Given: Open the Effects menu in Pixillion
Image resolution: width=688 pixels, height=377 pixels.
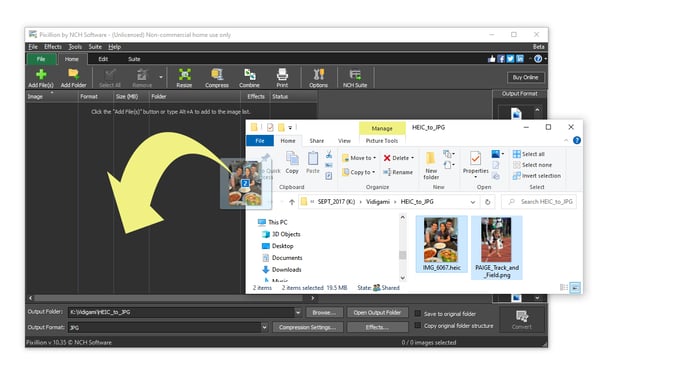Looking at the screenshot, I should 53,47.
